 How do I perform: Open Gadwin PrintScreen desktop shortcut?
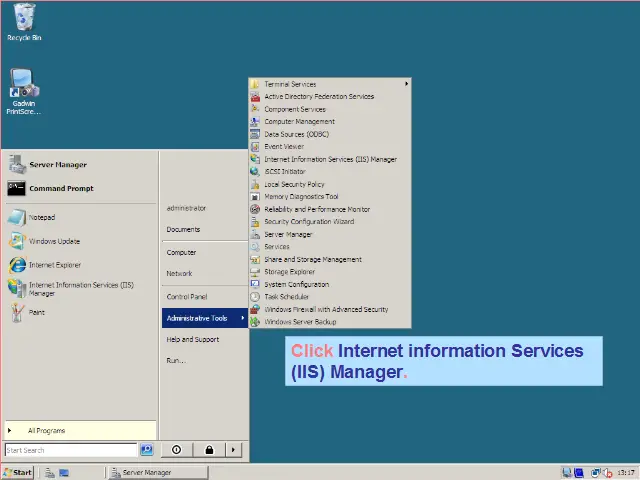point(24,91)
